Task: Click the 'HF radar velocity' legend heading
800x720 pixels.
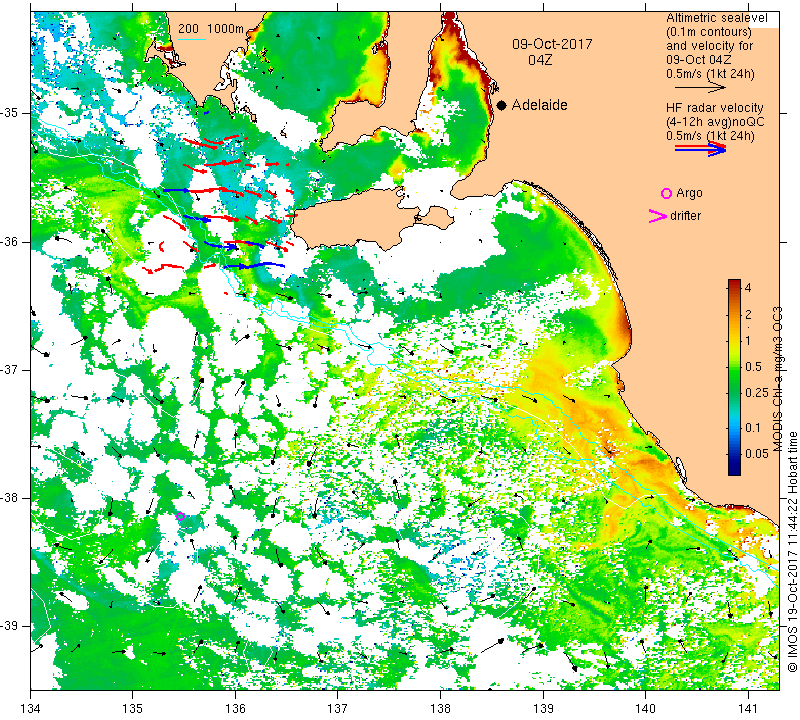Action: click(x=714, y=108)
